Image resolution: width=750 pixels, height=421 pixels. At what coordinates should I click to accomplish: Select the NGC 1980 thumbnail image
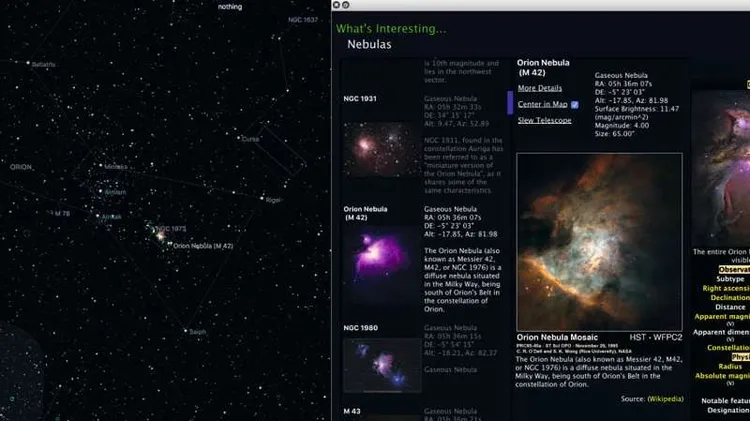pos(380,364)
